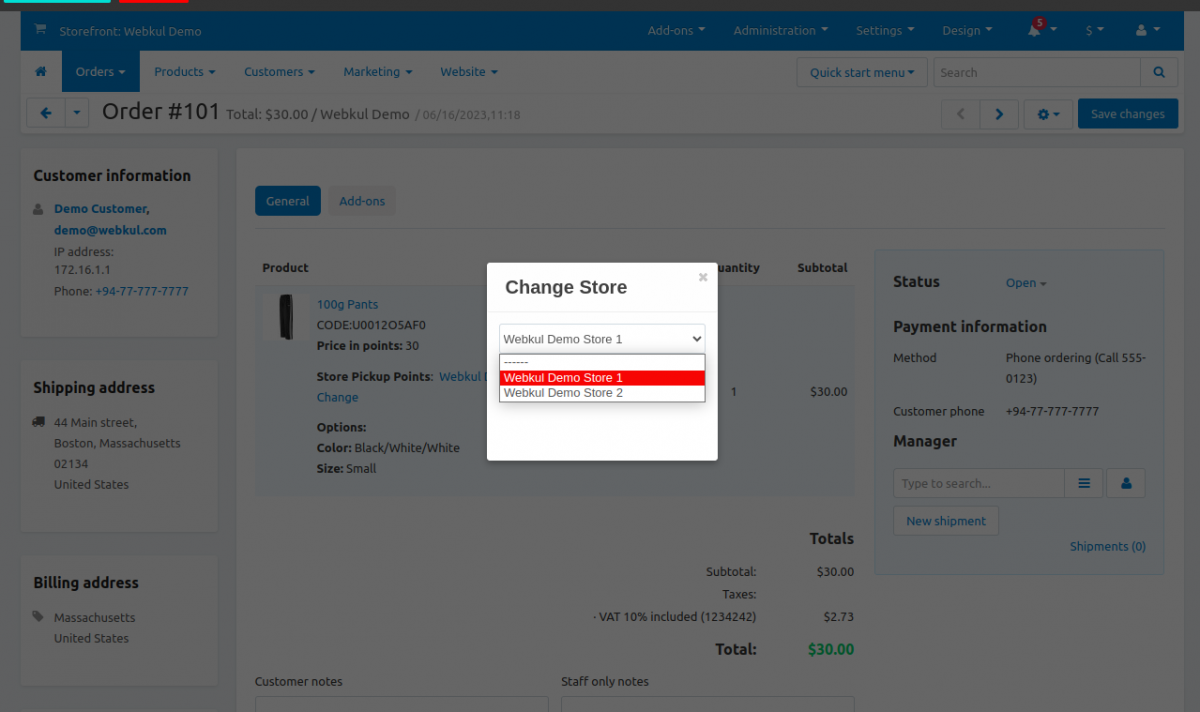The image size is (1200, 712).
Task: Open the Design menu
Action: point(967,31)
